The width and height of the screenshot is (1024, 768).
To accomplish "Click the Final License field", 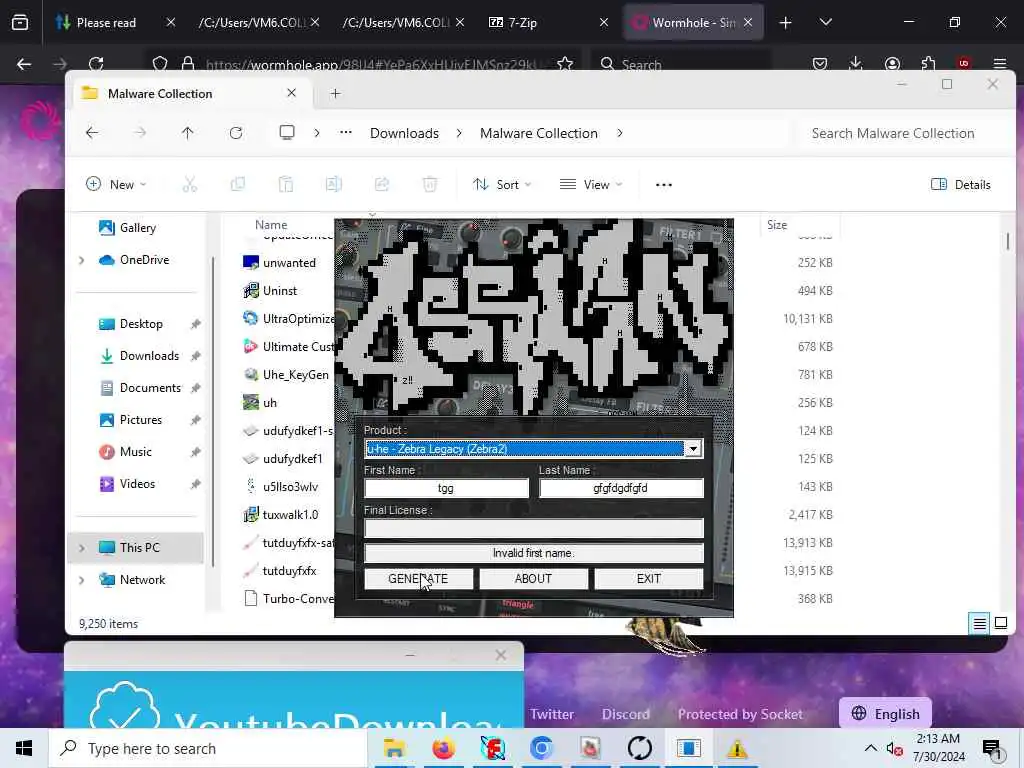I will point(534,528).
